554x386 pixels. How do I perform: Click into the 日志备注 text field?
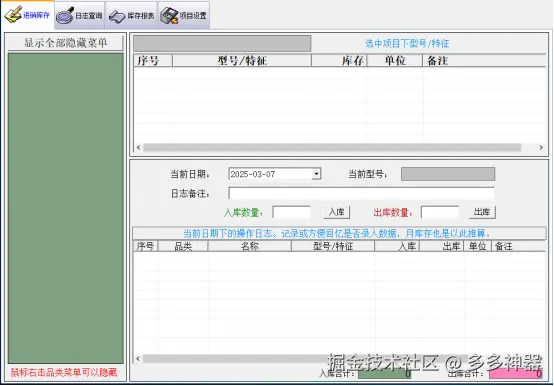click(x=361, y=193)
